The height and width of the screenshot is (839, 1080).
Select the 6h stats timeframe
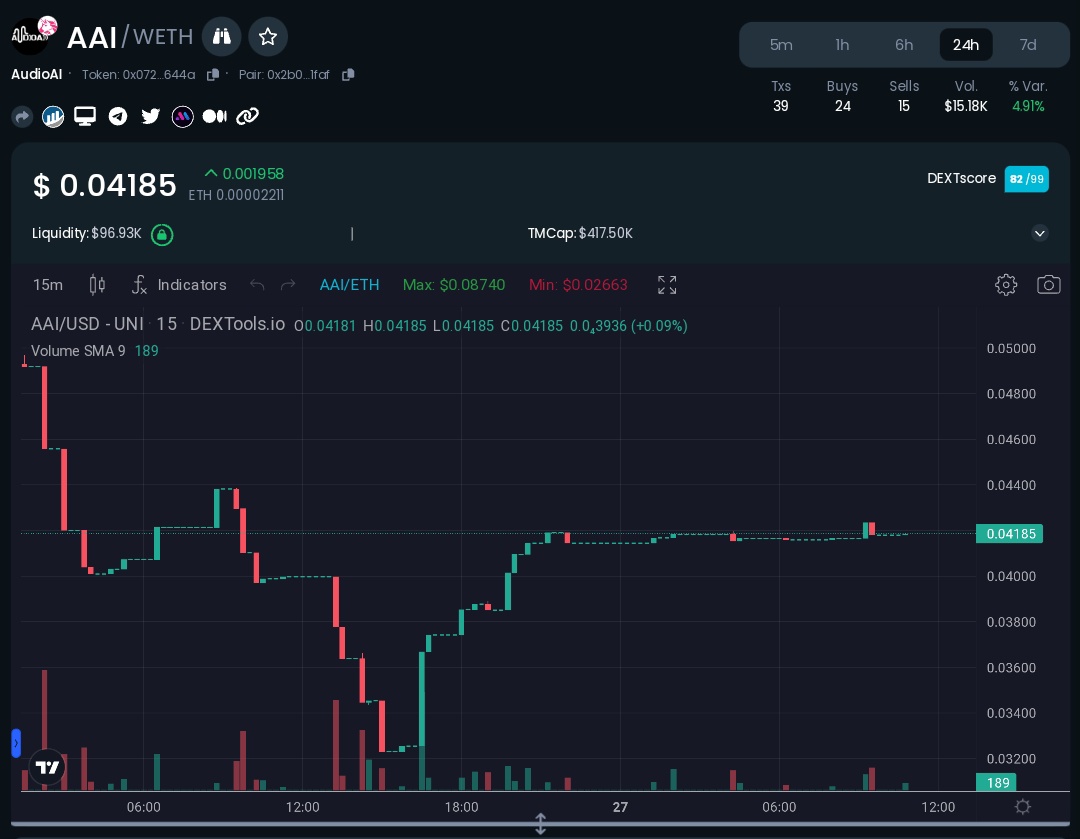(x=904, y=45)
